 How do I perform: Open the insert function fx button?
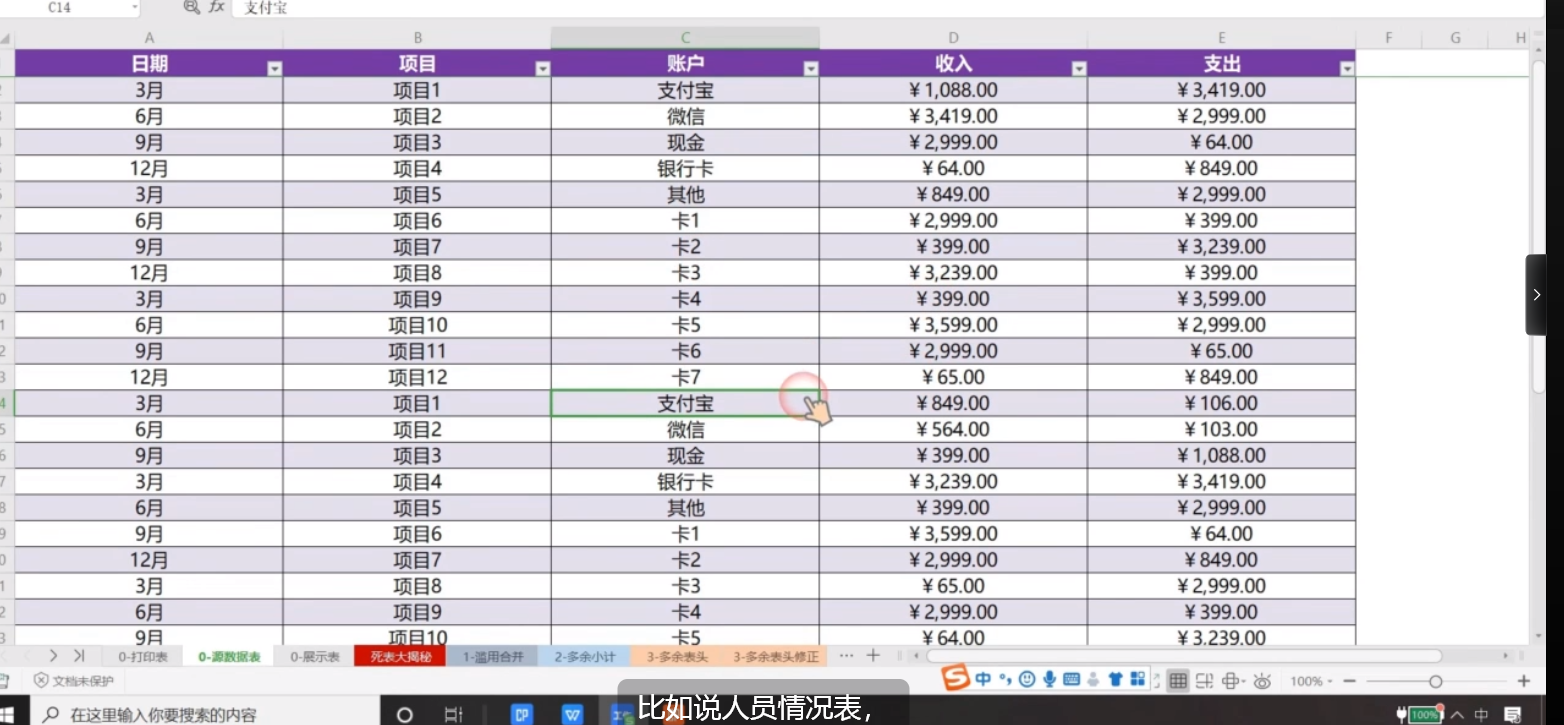(217, 7)
